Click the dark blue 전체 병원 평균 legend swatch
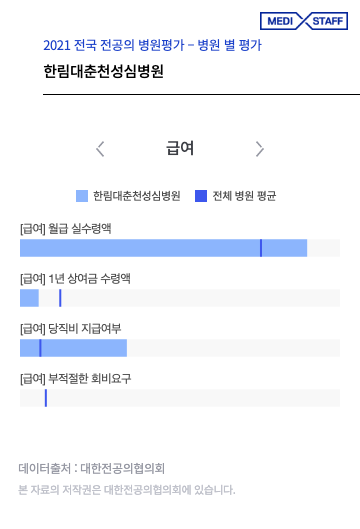This screenshot has width=360, height=529. point(201,196)
